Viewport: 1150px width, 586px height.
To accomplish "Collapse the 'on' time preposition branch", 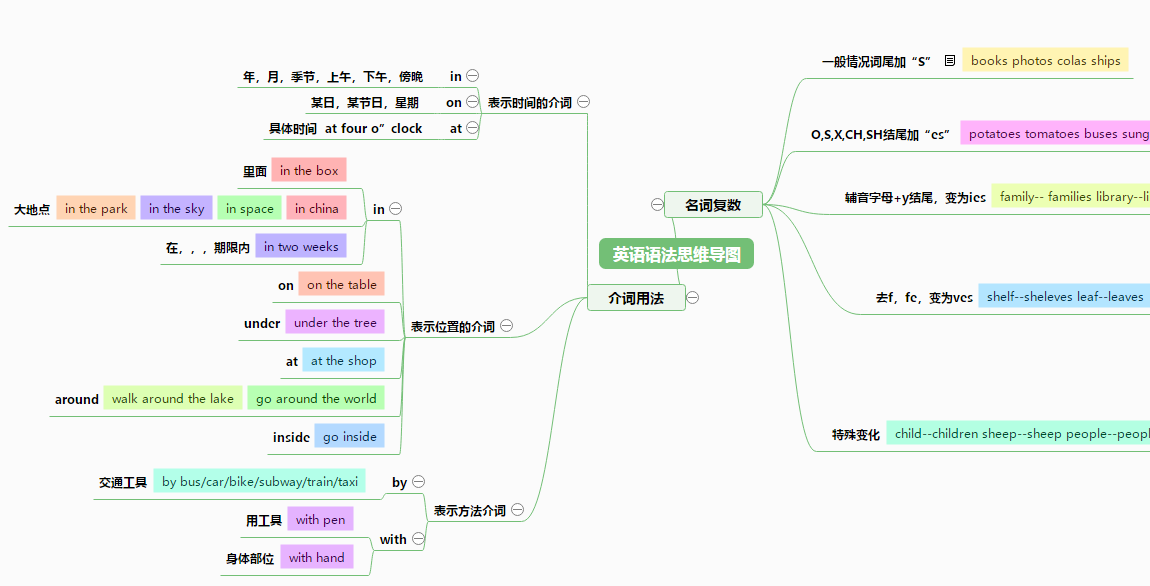I will (473, 102).
